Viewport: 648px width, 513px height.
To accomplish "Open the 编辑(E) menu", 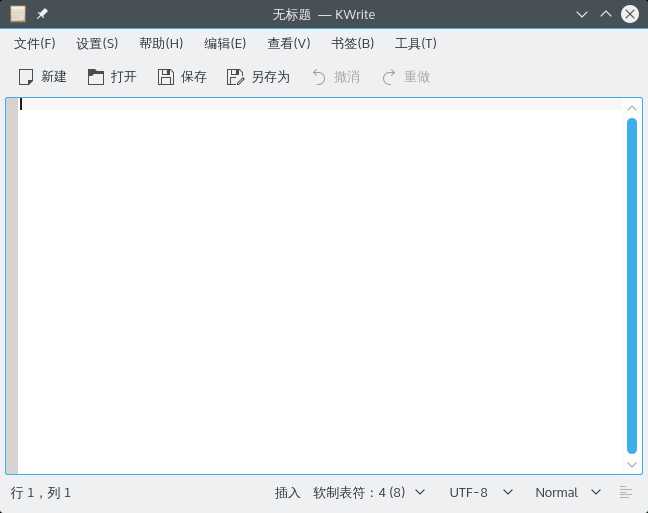I will pyautogui.click(x=225, y=43).
